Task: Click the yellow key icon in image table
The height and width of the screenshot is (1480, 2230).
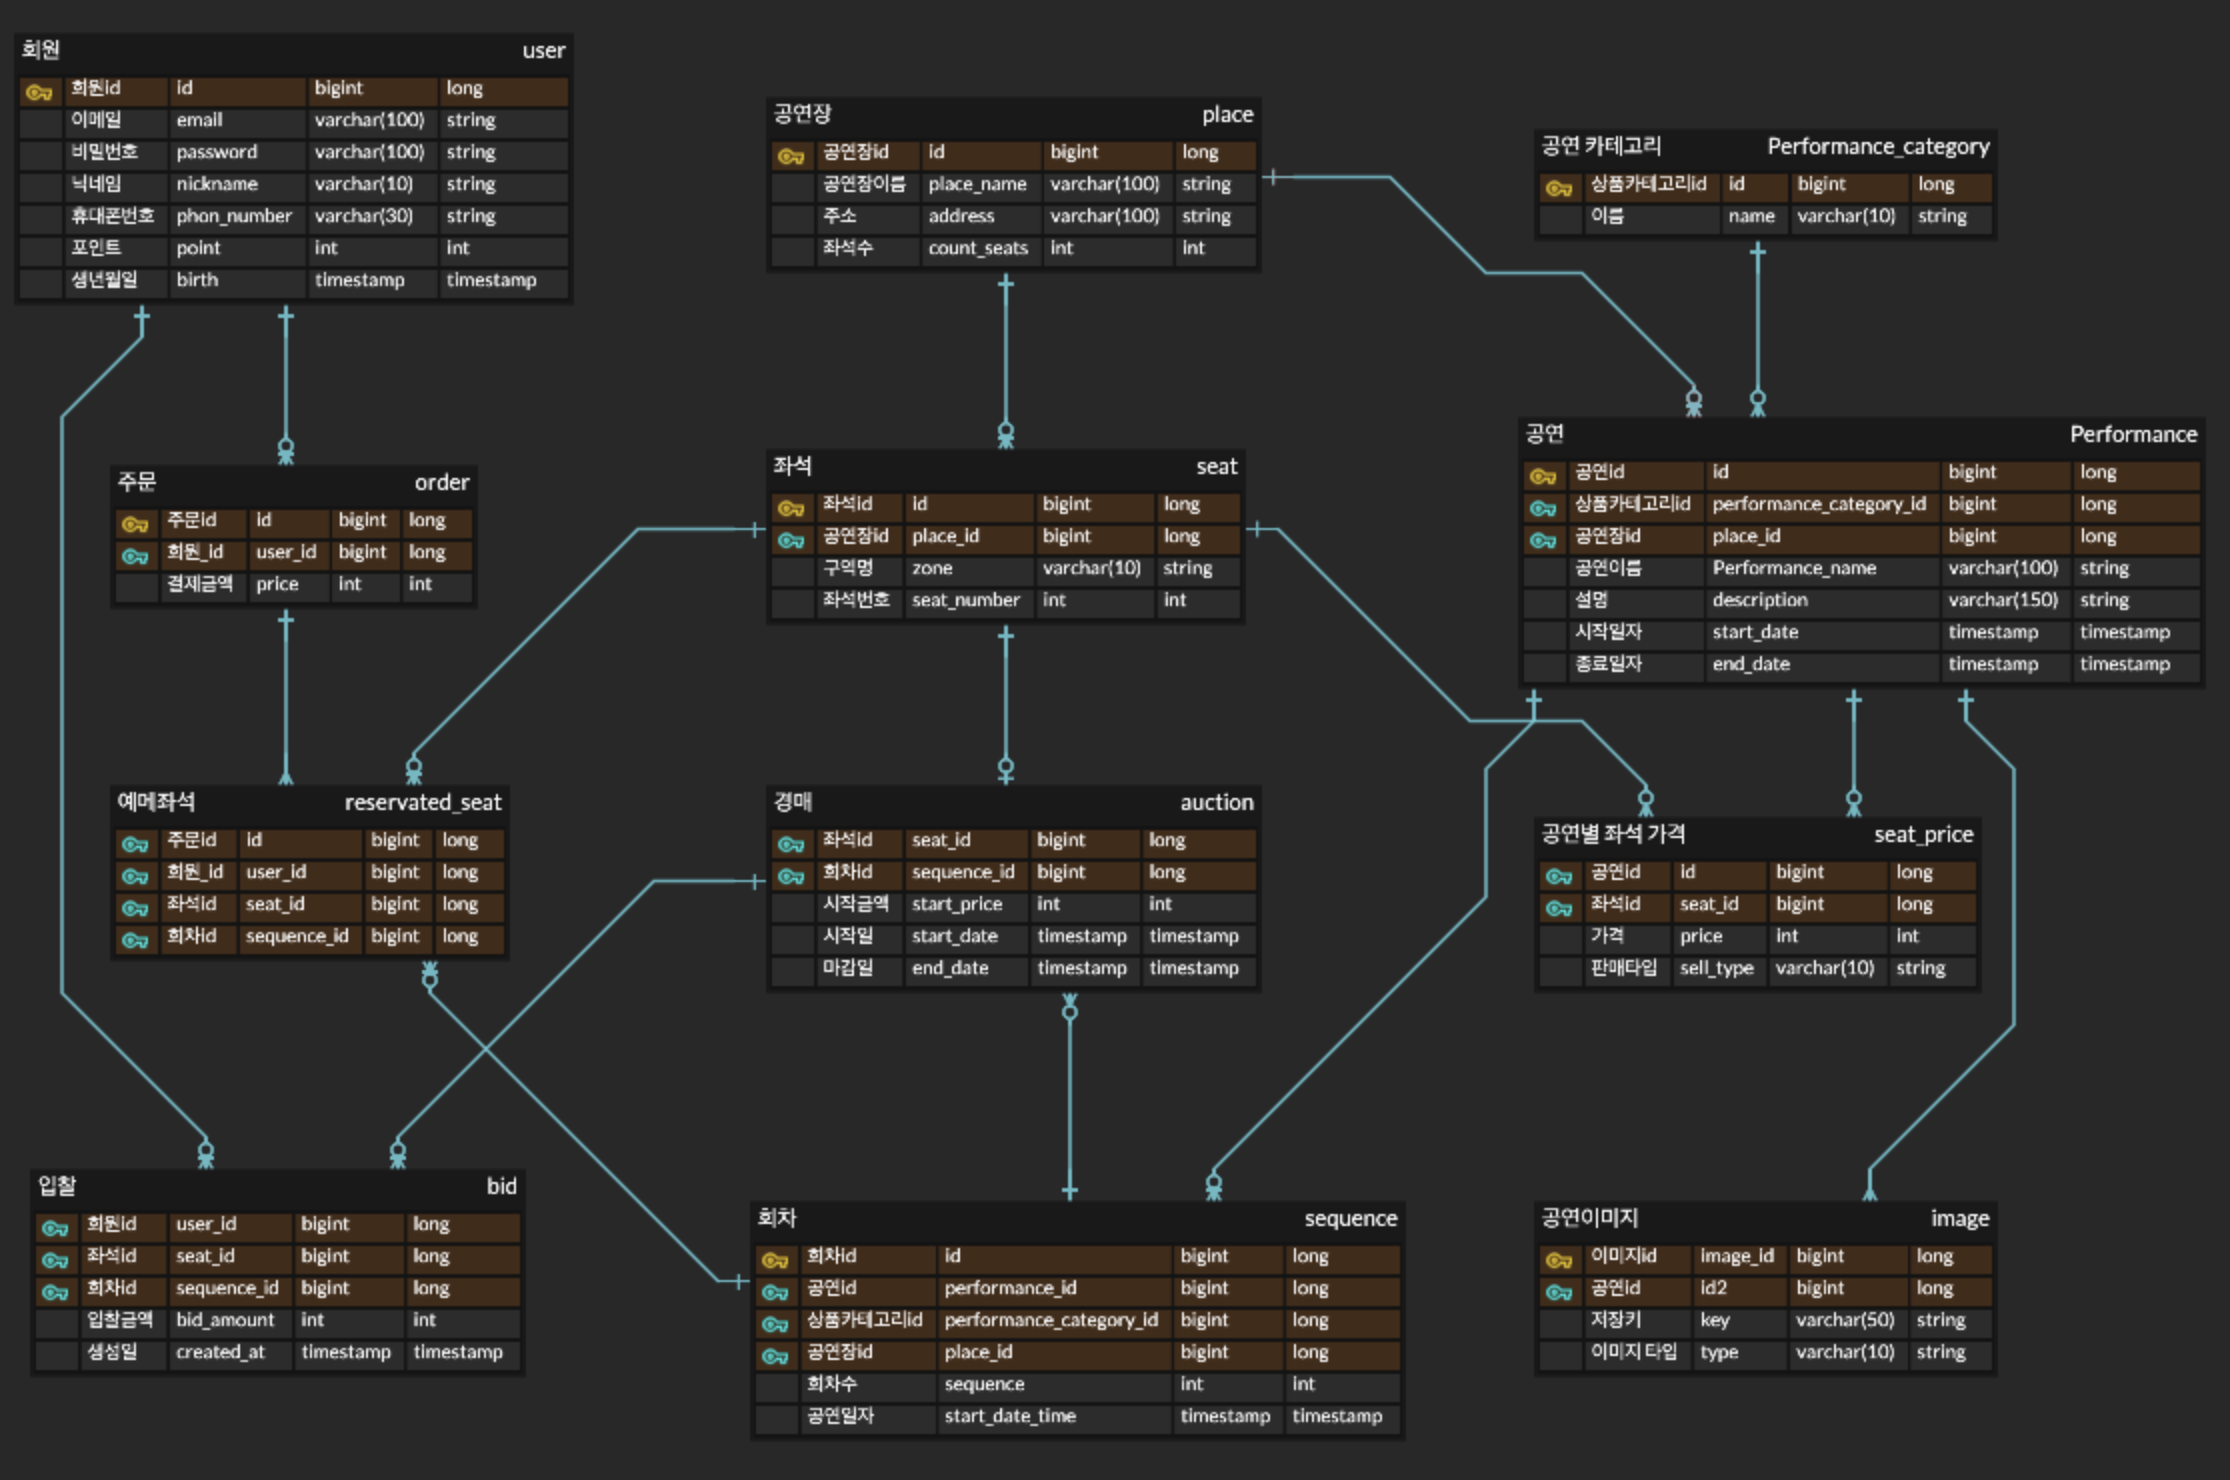Action: [1558, 1260]
